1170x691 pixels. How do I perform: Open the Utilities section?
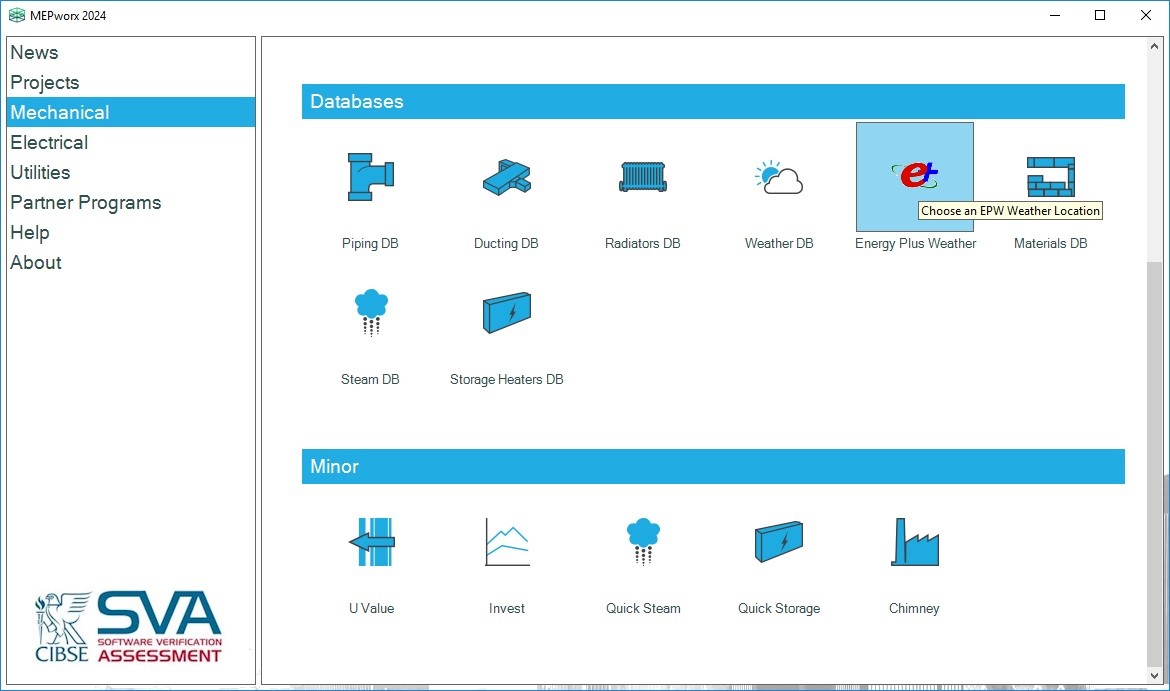click(x=131, y=172)
